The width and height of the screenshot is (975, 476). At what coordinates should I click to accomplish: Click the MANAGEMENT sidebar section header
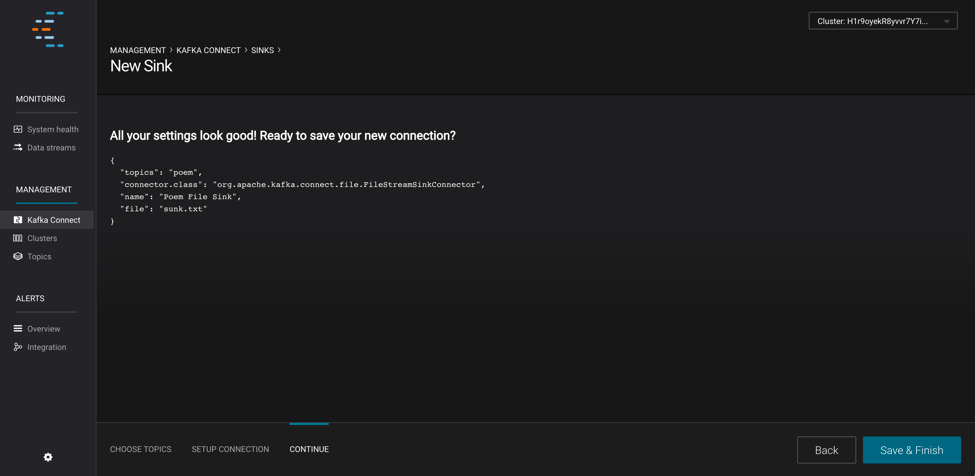pyautogui.click(x=44, y=190)
